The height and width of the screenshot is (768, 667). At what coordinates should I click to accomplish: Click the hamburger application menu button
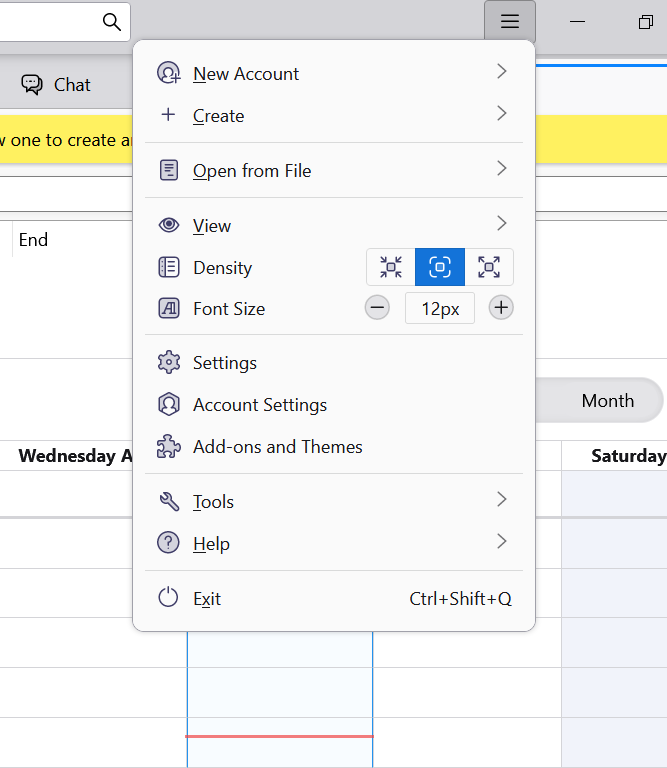tap(510, 22)
